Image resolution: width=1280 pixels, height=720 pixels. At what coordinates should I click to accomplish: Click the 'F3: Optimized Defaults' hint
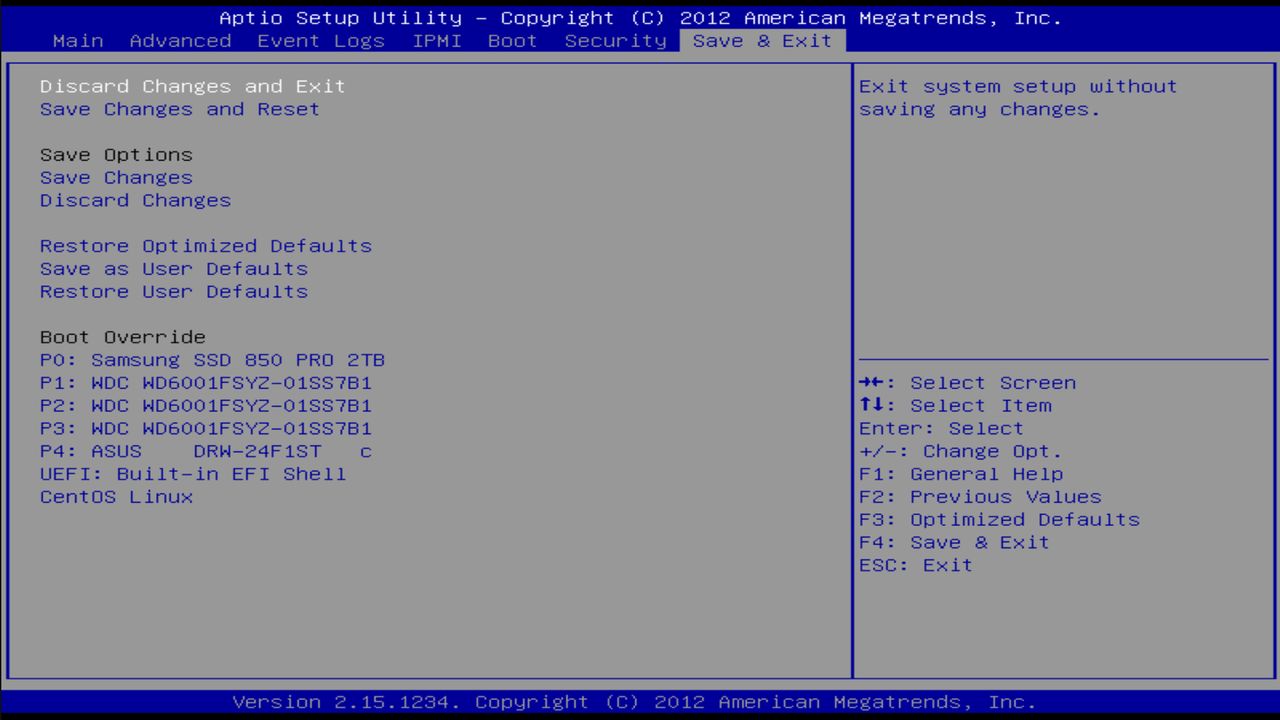point(999,520)
